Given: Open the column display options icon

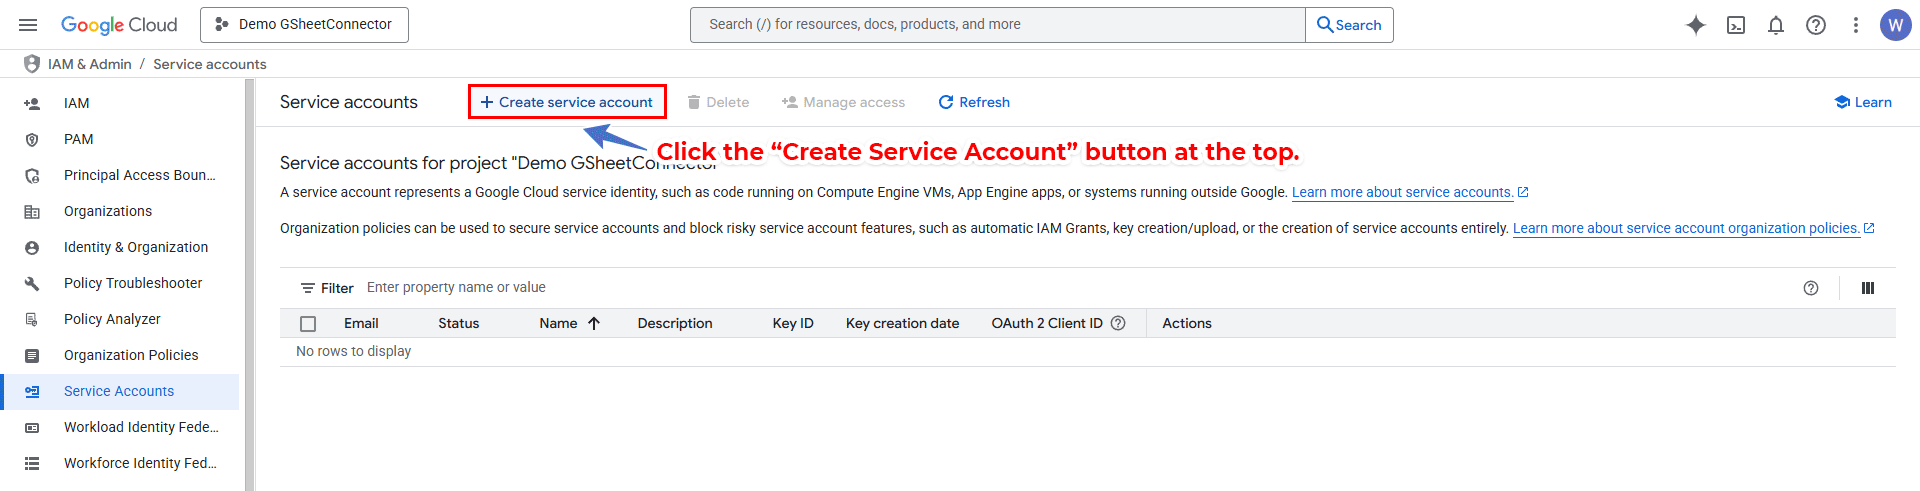Looking at the screenshot, I should 1867,288.
